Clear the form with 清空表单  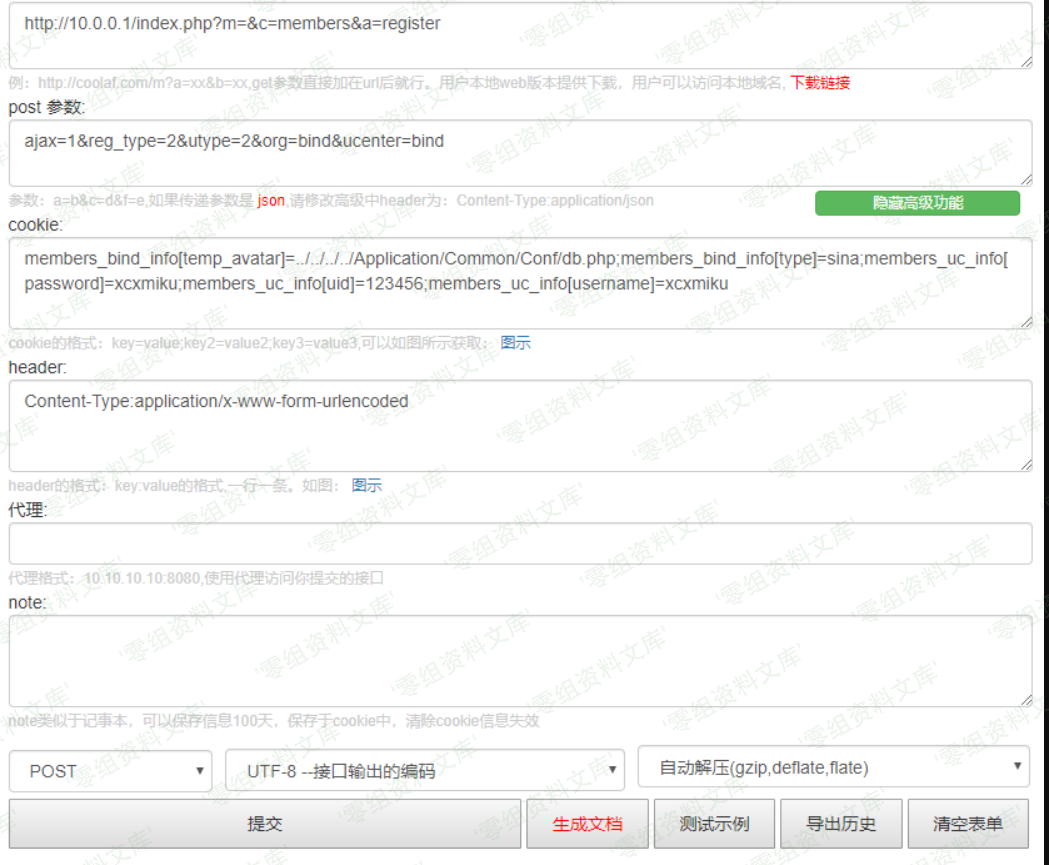point(967,824)
